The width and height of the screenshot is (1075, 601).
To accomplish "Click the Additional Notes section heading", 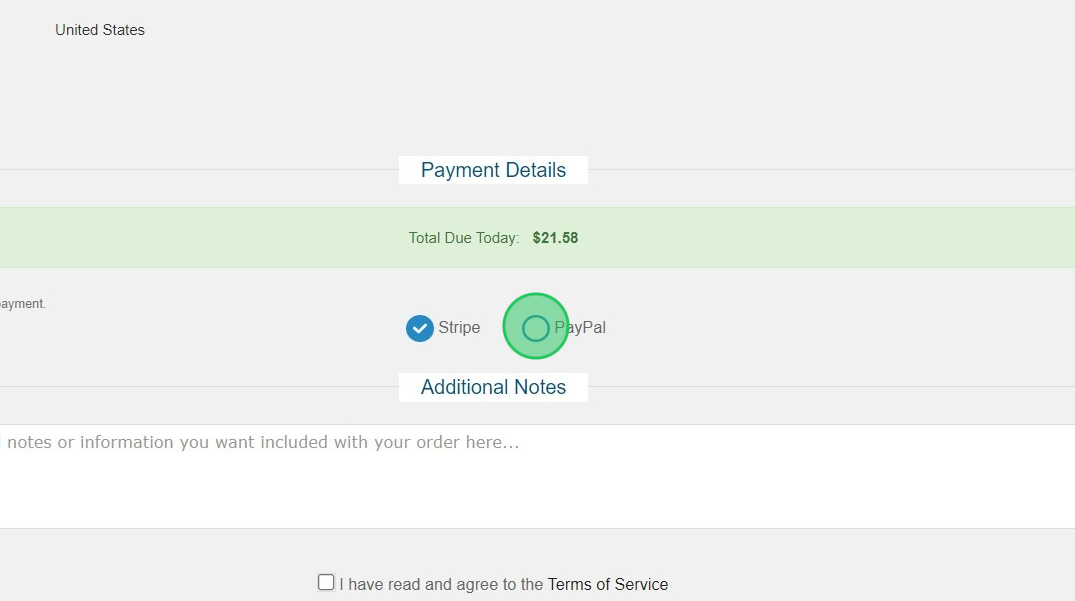I will tap(493, 387).
